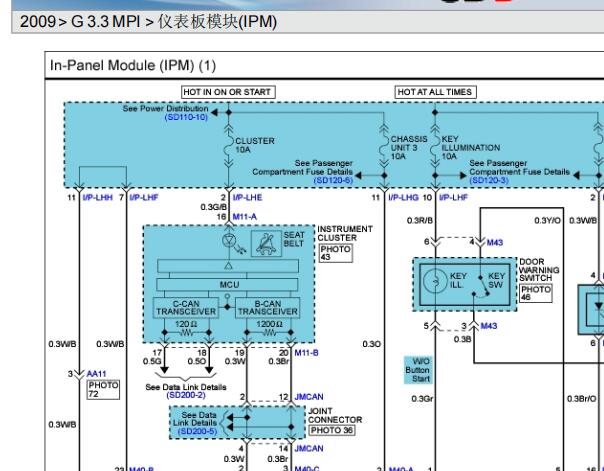604x471 pixels.
Task: Click the seat belt warning icon
Action: [x=266, y=243]
